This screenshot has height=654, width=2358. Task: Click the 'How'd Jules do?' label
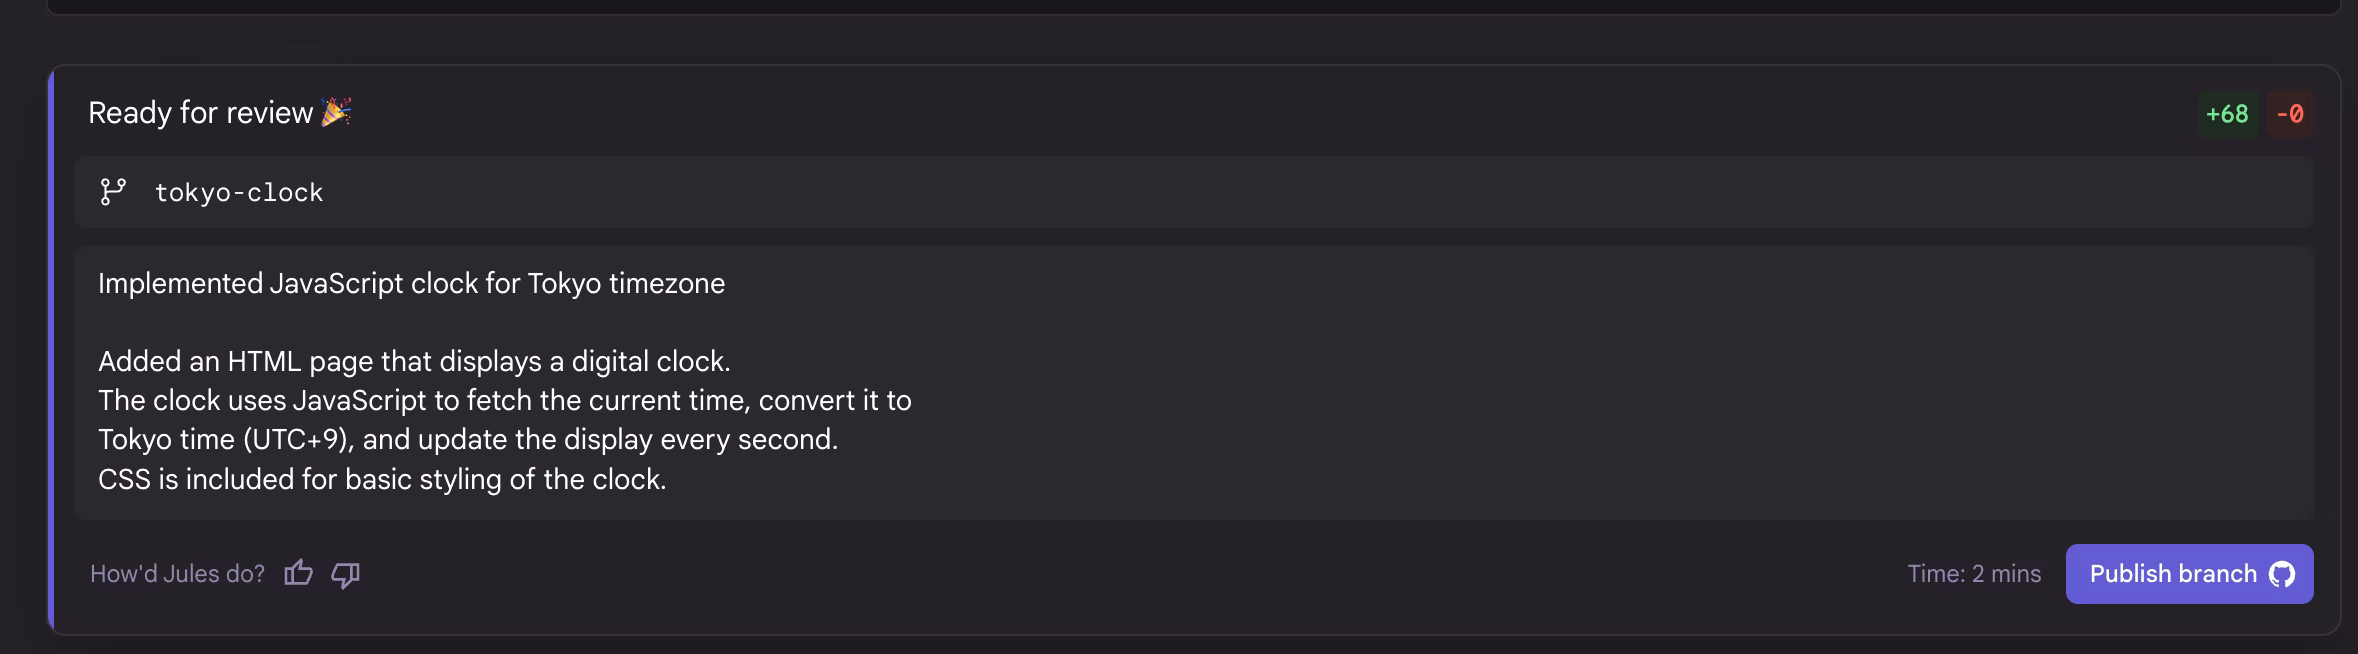[x=177, y=574]
